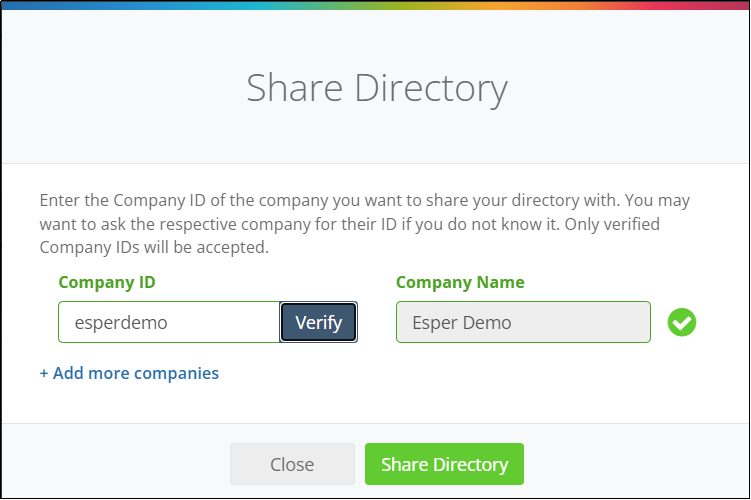Image resolution: width=751 pixels, height=500 pixels.
Task: Open the Add more companies link
Action: point(129,373)
